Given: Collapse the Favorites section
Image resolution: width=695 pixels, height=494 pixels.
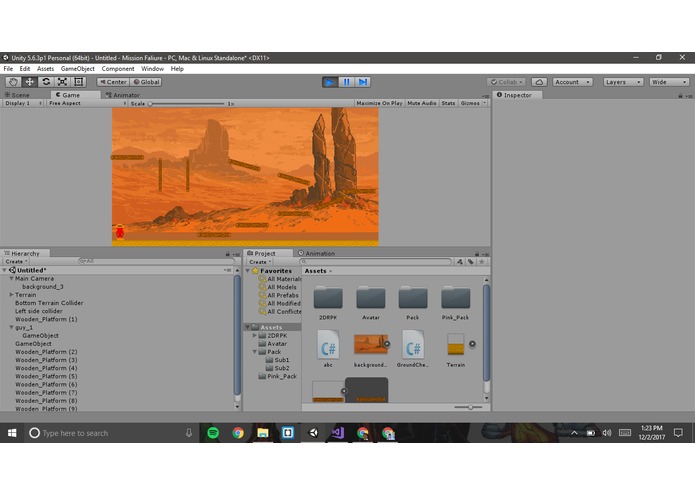Looking at the screenshot, I should click(x=248, y=271).
